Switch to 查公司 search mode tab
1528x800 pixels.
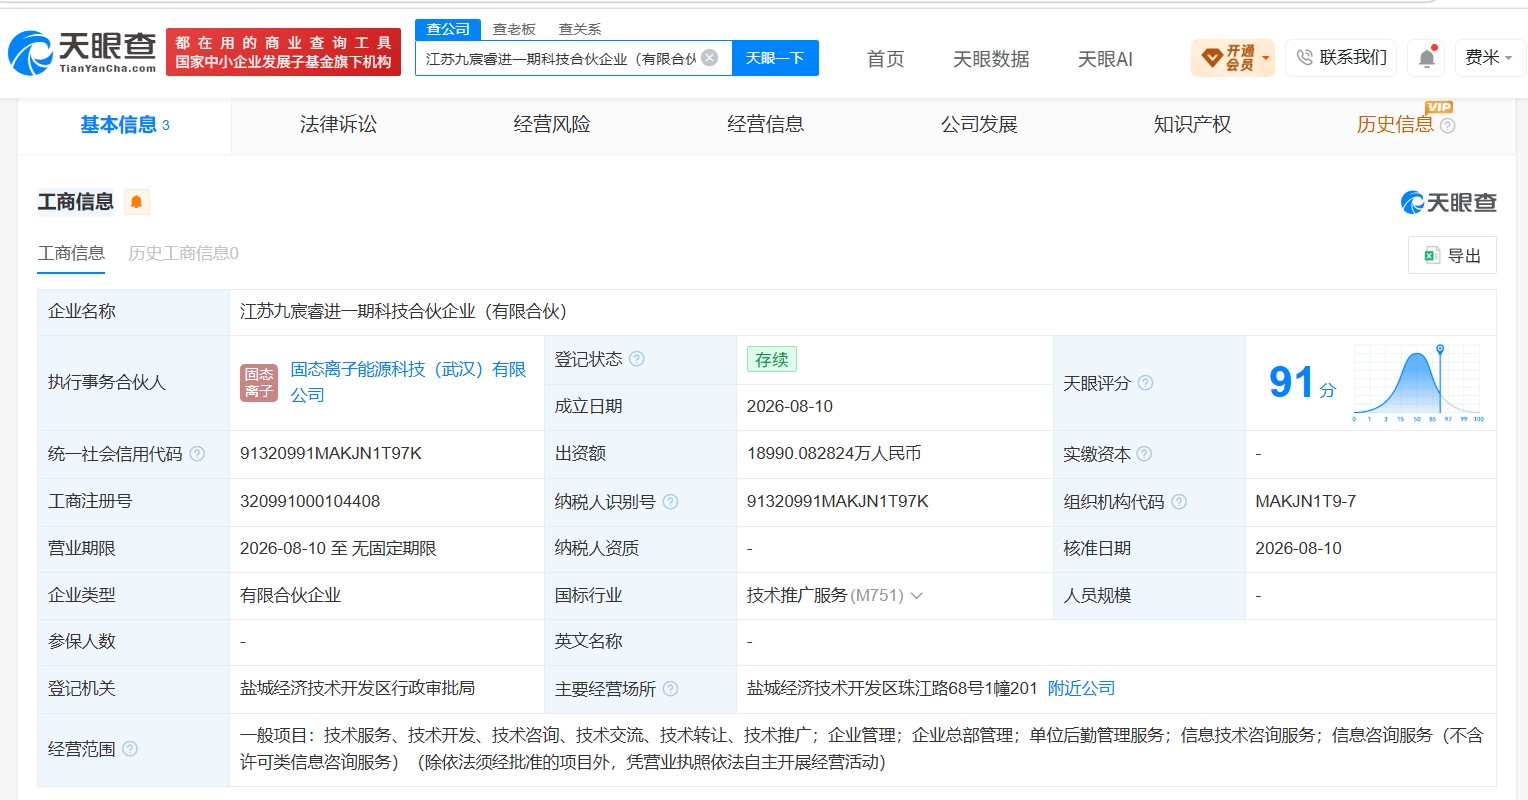[x=448, y=29]
